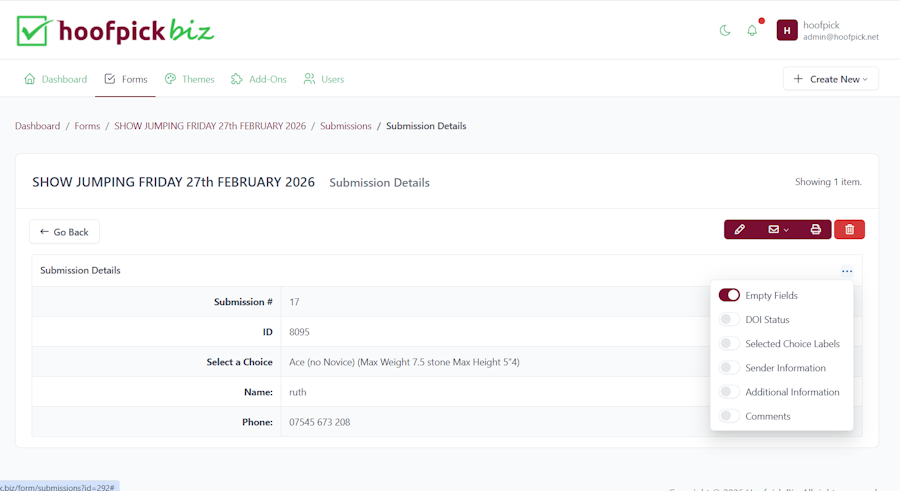Viewport: 900px width, 491px height.
Task: Open the Create New dropdown
Action: [831, 79]
